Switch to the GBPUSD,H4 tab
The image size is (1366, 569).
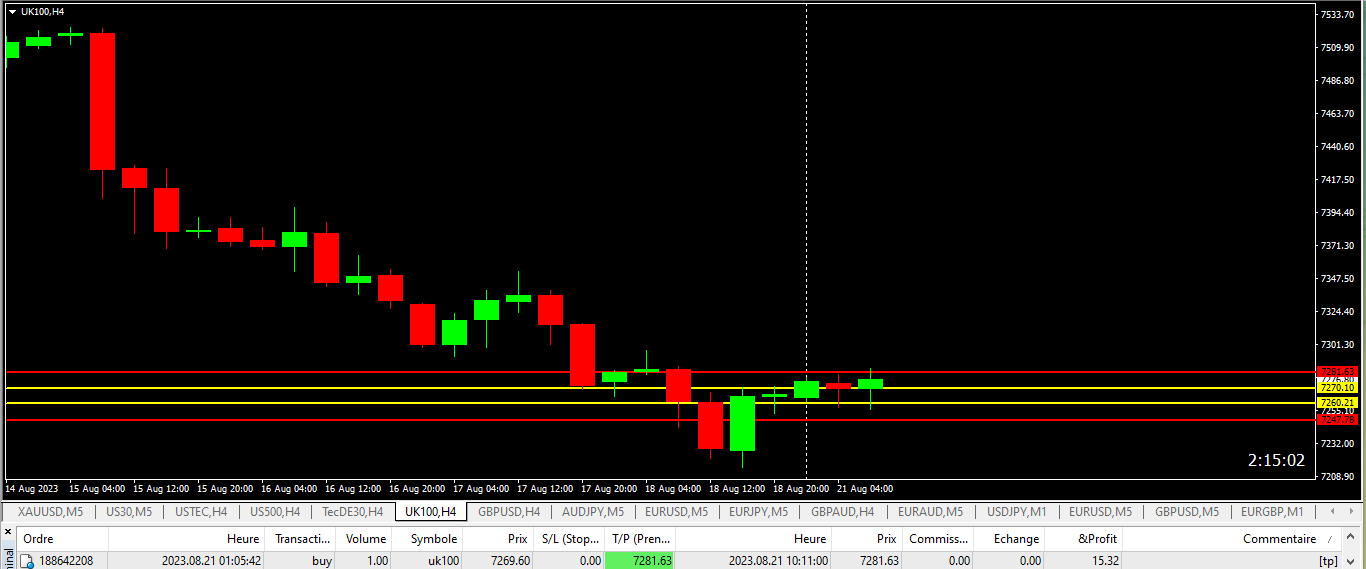tap(509, 512)
